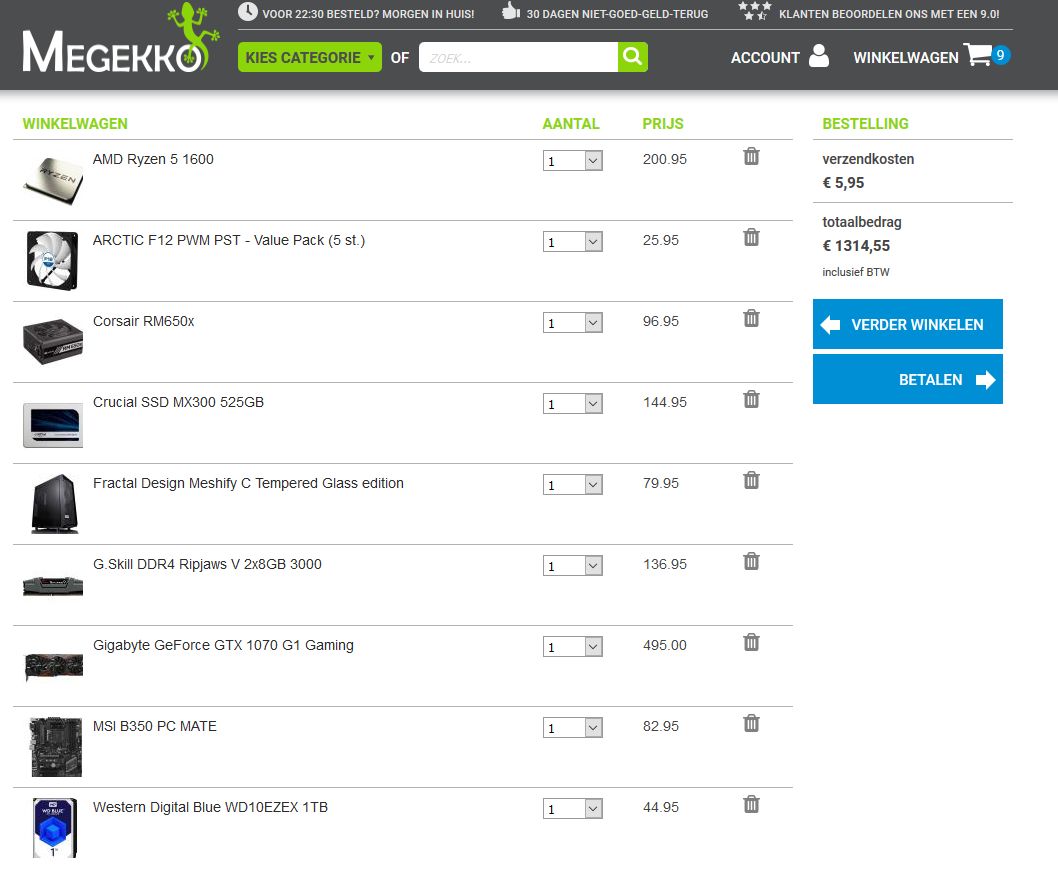Open the AMD Ryzen 5 1600 product link
1058x884 pixels.
tap(153, 159)
